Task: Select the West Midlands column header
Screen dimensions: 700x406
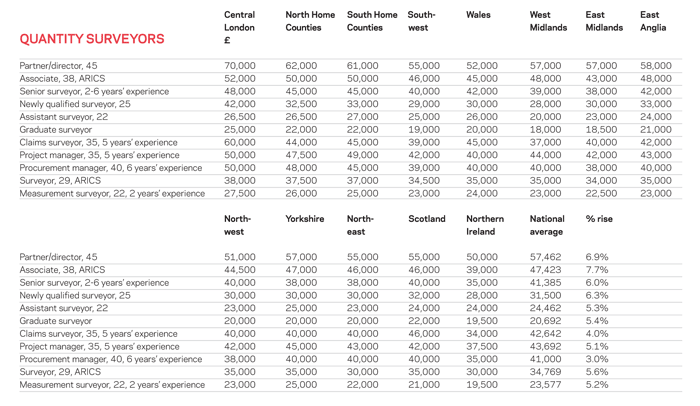Action: coord(548,21)
